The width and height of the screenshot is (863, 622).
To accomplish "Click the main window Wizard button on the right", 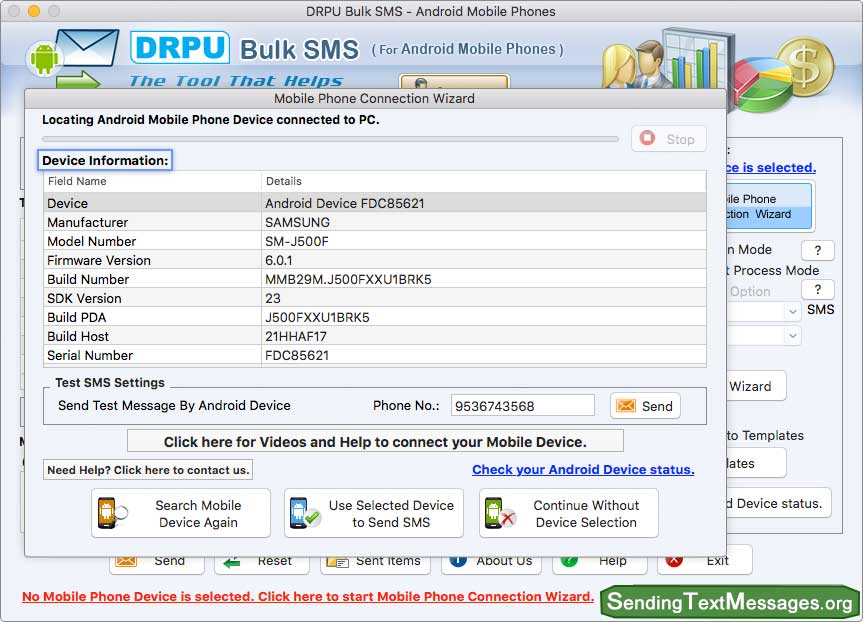I will 756,386.
